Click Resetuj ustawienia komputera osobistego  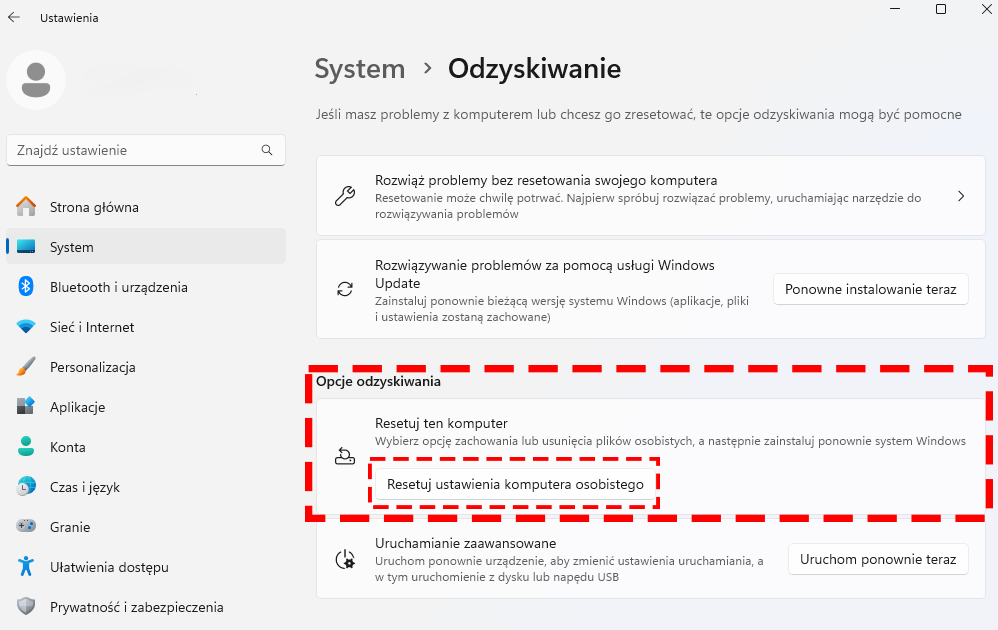coord(515,484)
